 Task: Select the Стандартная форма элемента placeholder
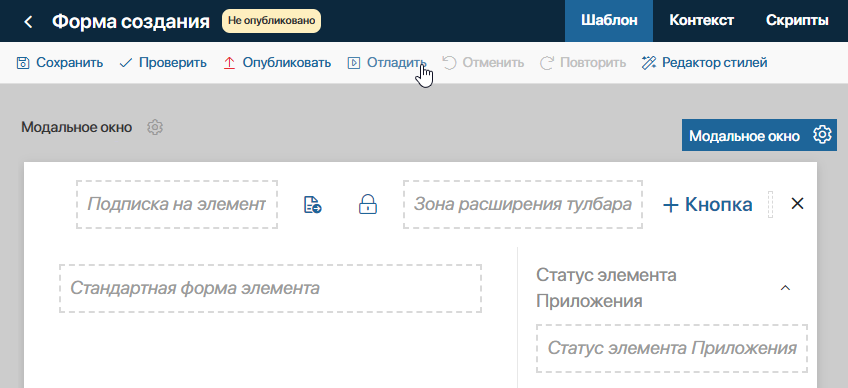(270, 288)
